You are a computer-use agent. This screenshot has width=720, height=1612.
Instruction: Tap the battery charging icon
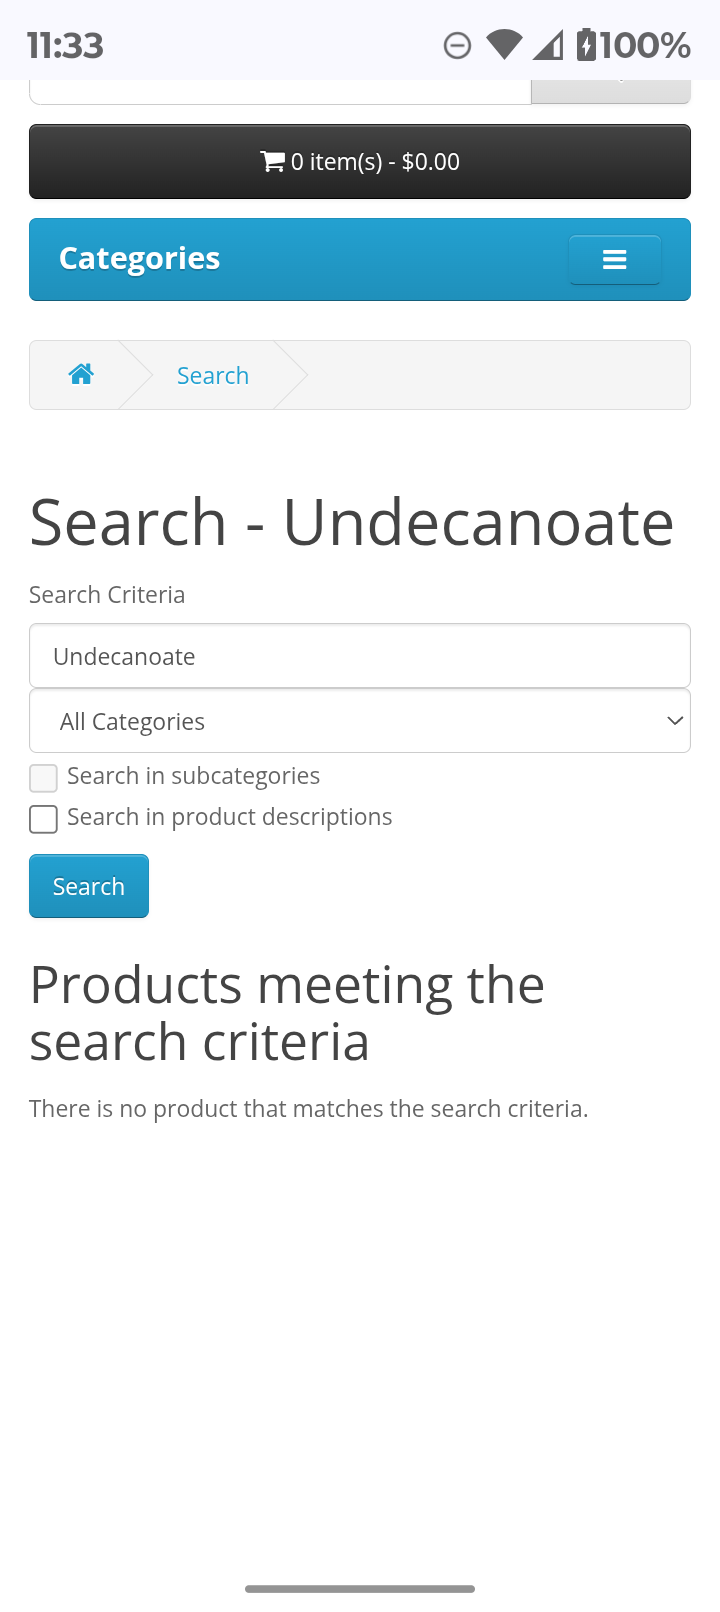point(587,45)
